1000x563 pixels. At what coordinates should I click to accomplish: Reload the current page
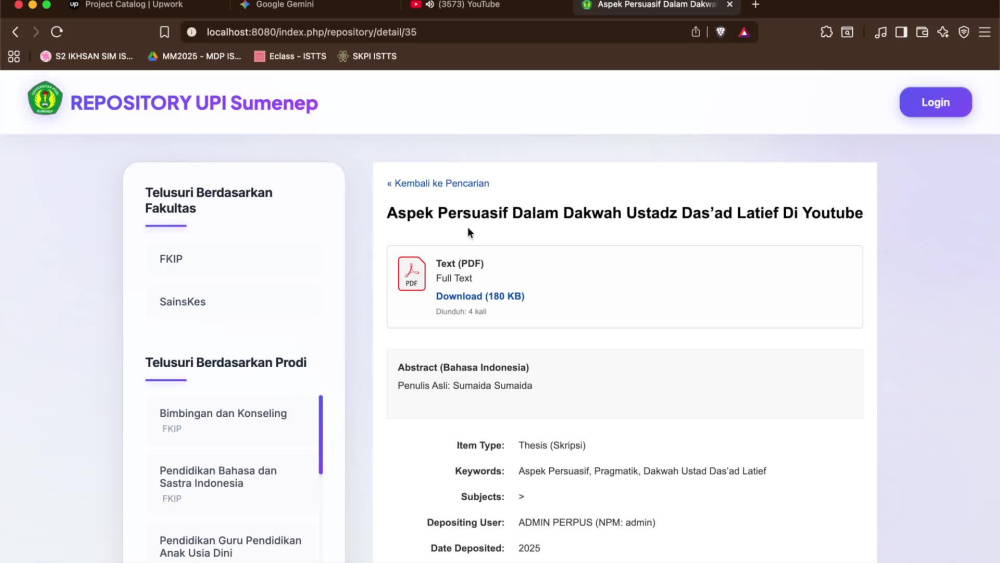(57, 32)
